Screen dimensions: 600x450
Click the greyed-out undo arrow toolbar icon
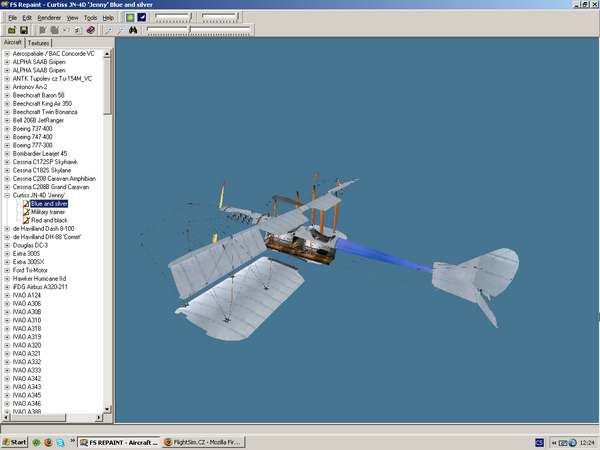(66, 30)
